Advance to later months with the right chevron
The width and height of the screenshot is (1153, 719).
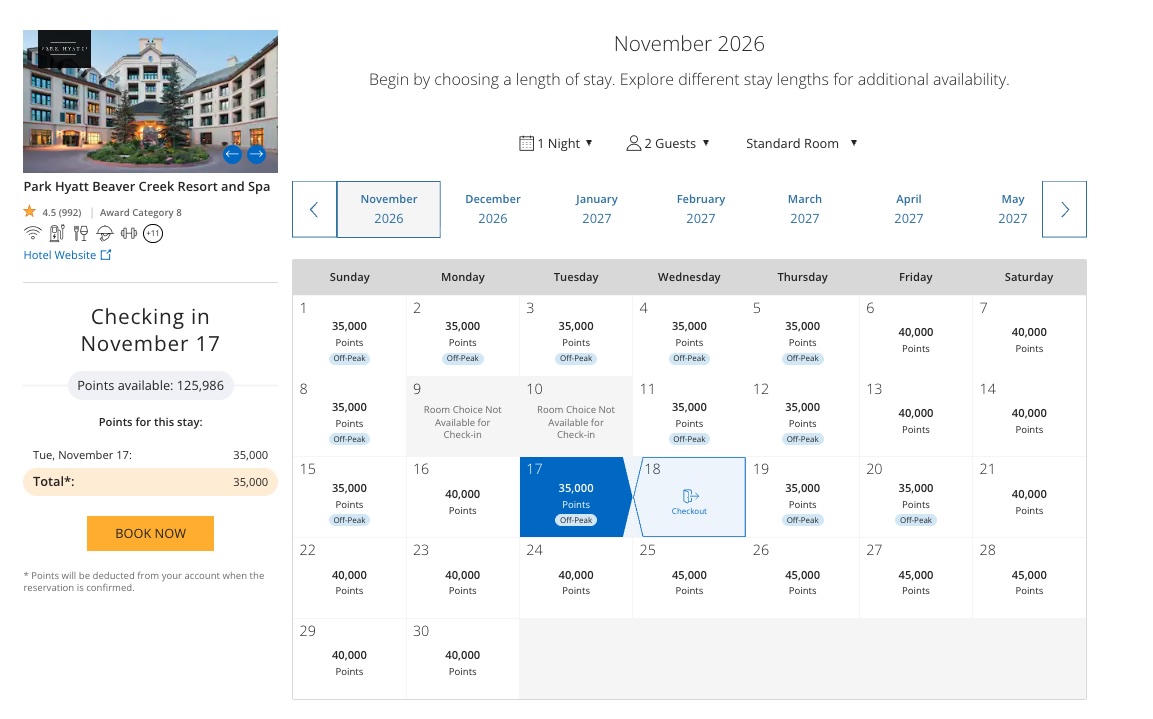1064,210
